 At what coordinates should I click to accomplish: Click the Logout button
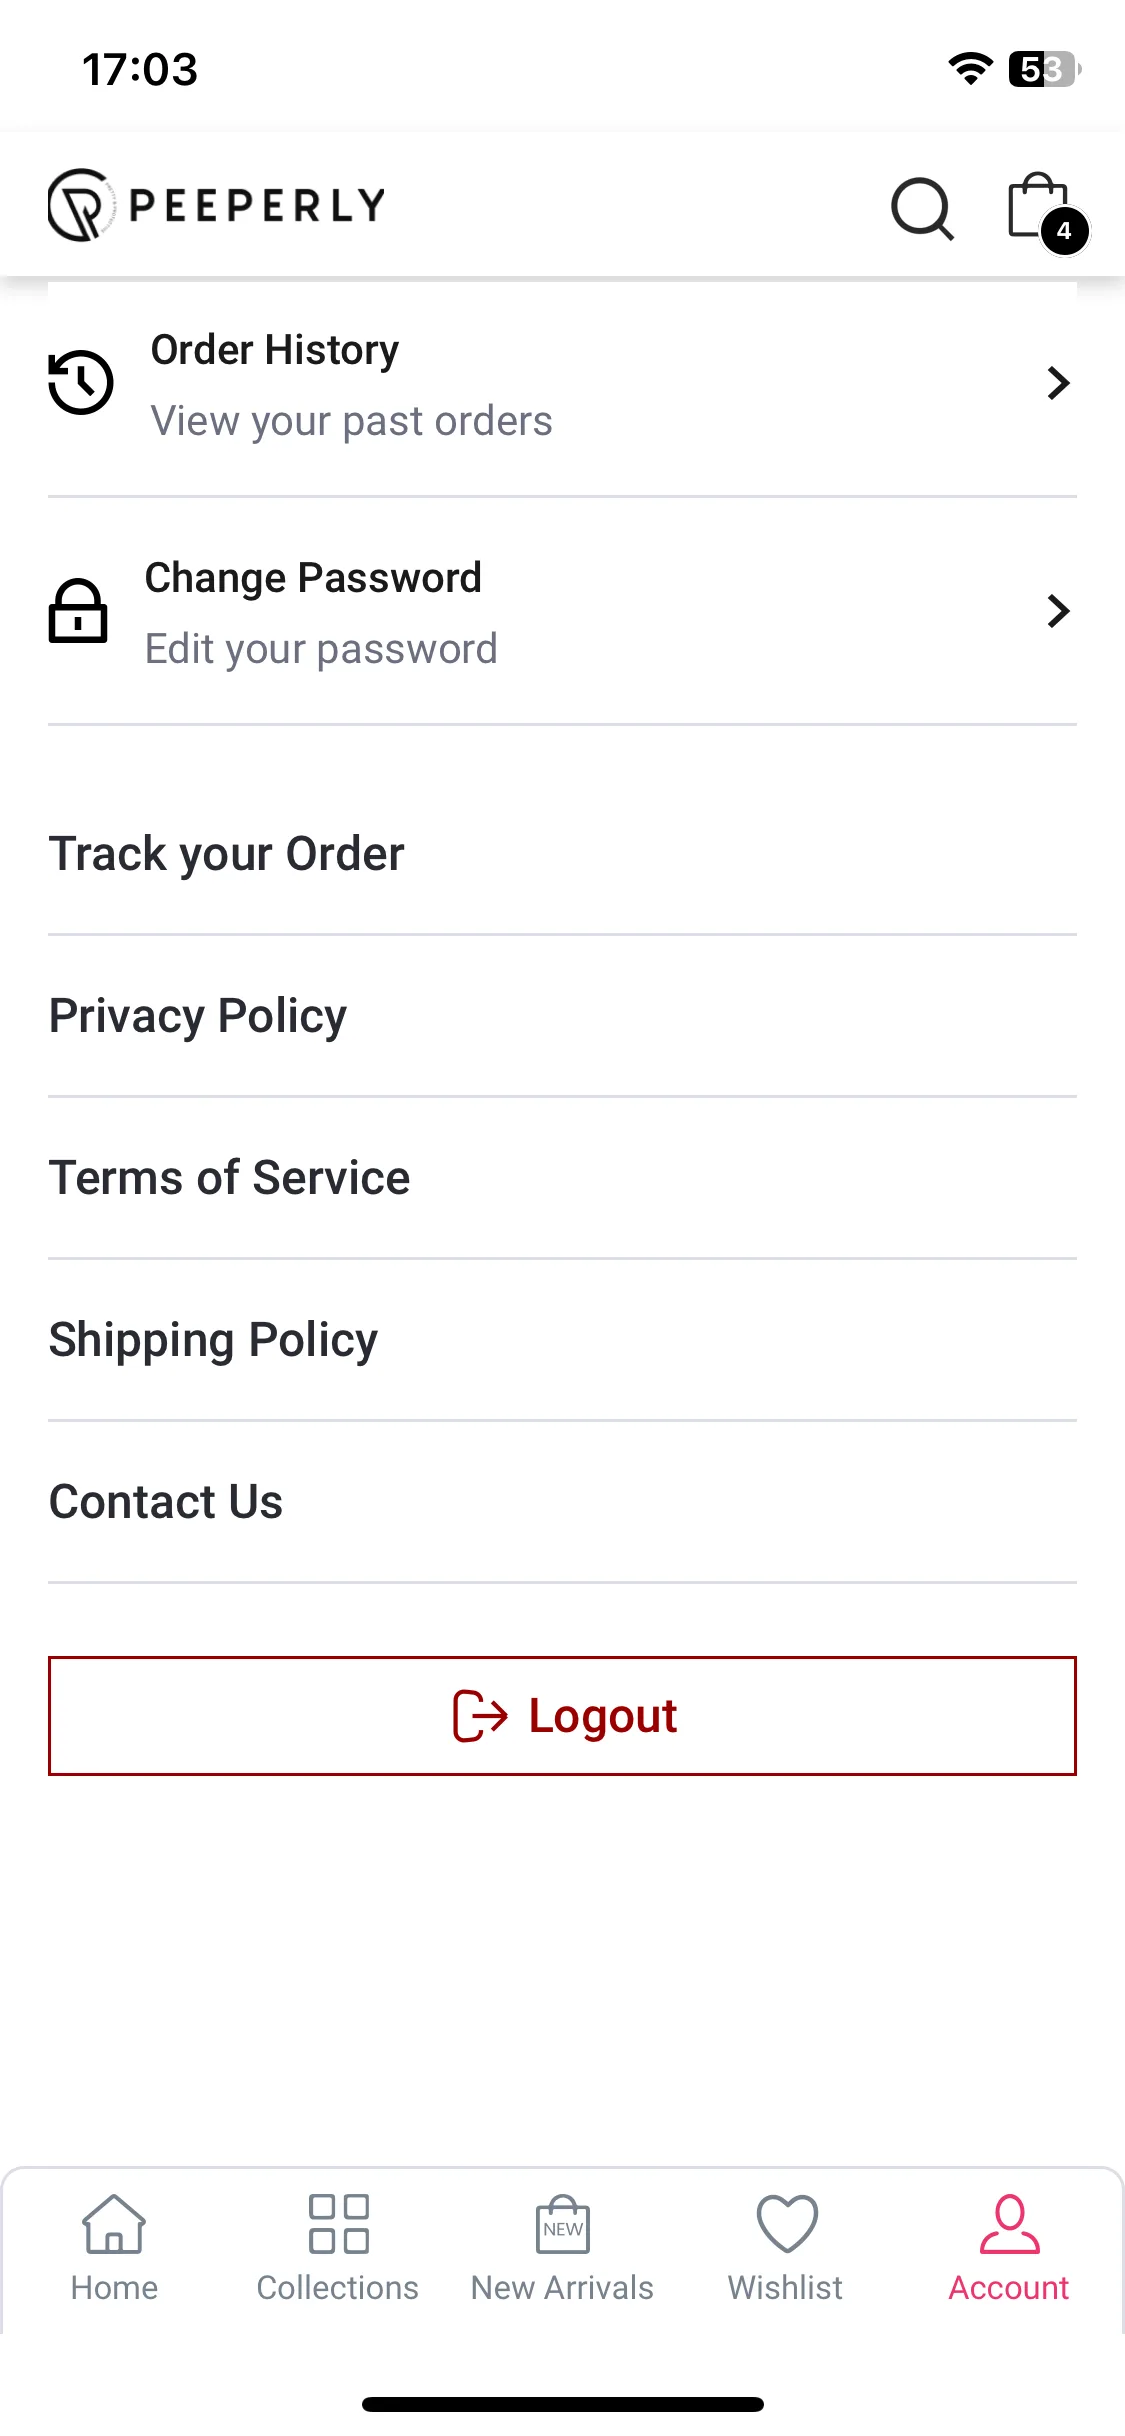click(x=562, y=1716)
